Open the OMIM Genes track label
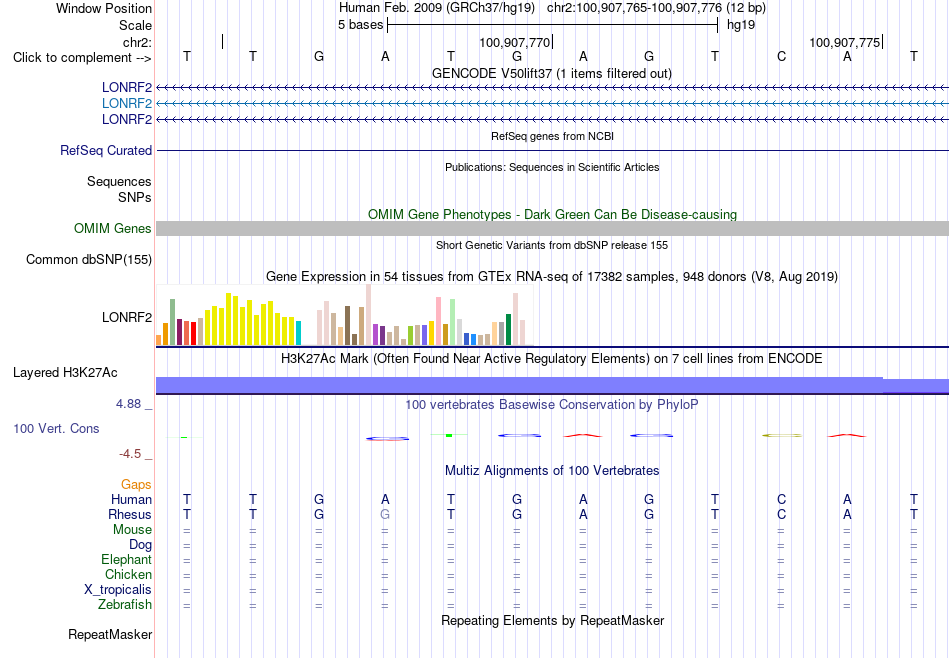This screenshot has height=658, width=950. click(x=113, y=228)
